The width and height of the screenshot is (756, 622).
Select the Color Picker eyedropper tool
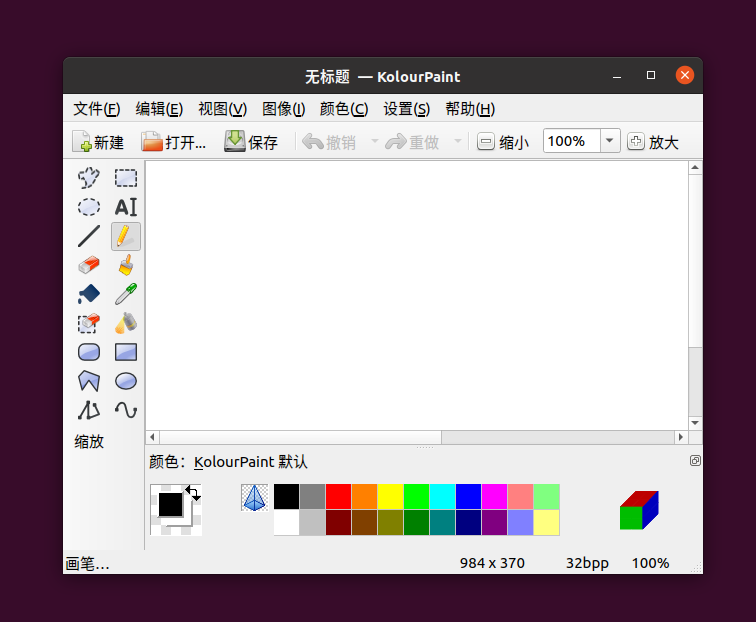(126, 294)
